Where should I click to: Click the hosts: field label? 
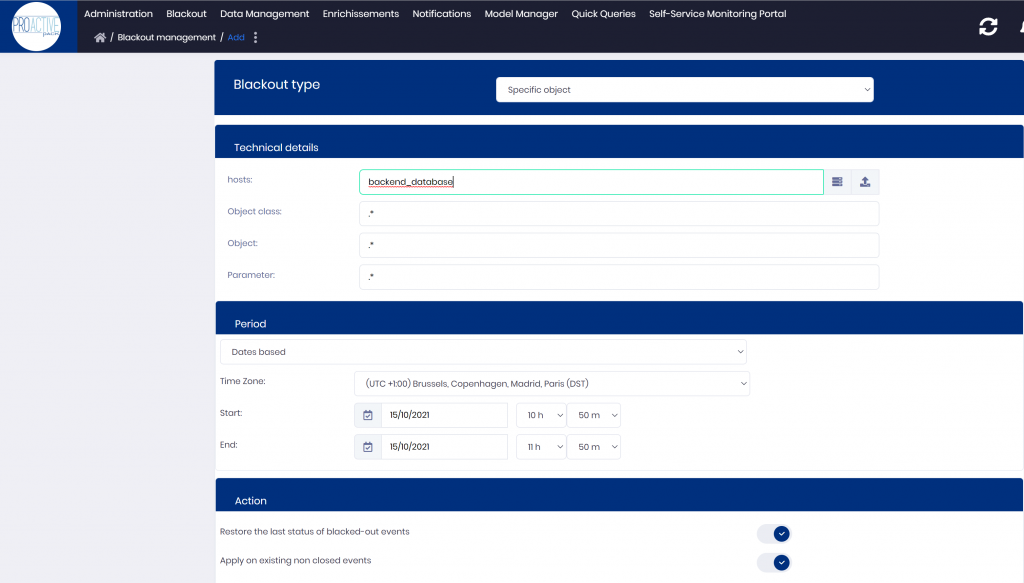coord(240,180)
